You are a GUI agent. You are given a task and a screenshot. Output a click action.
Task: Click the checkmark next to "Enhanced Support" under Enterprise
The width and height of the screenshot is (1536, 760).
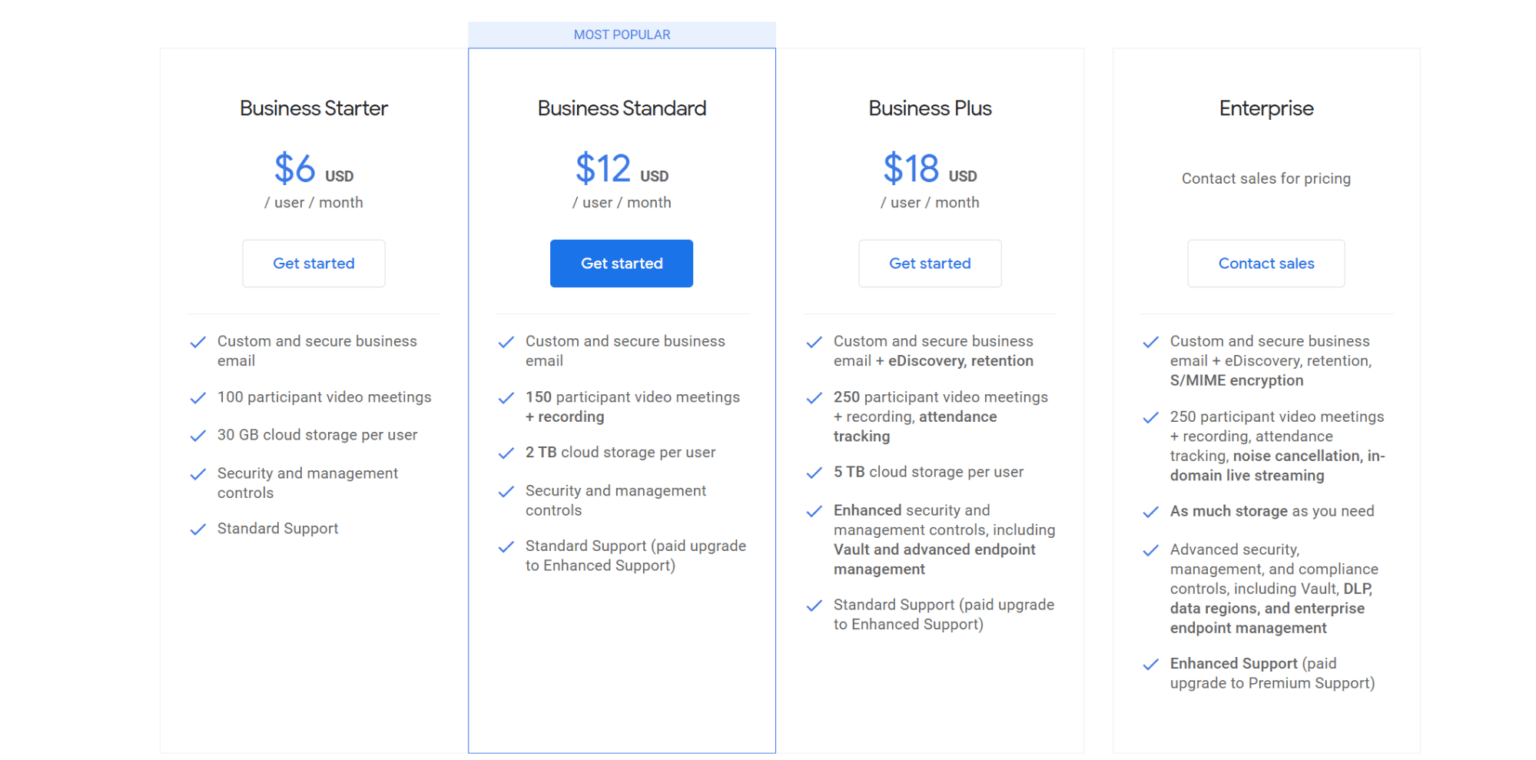click(1150, 663)
